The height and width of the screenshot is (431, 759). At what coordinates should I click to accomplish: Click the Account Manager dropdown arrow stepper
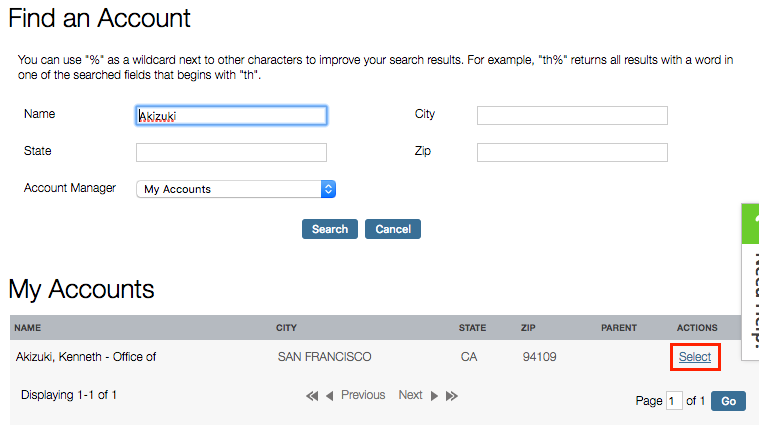(328, 189)
